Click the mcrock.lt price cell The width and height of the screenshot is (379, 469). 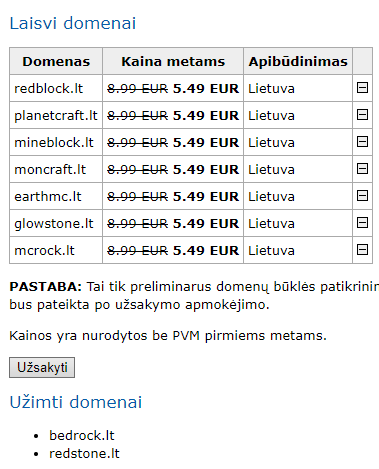click(x=173, y=250)
